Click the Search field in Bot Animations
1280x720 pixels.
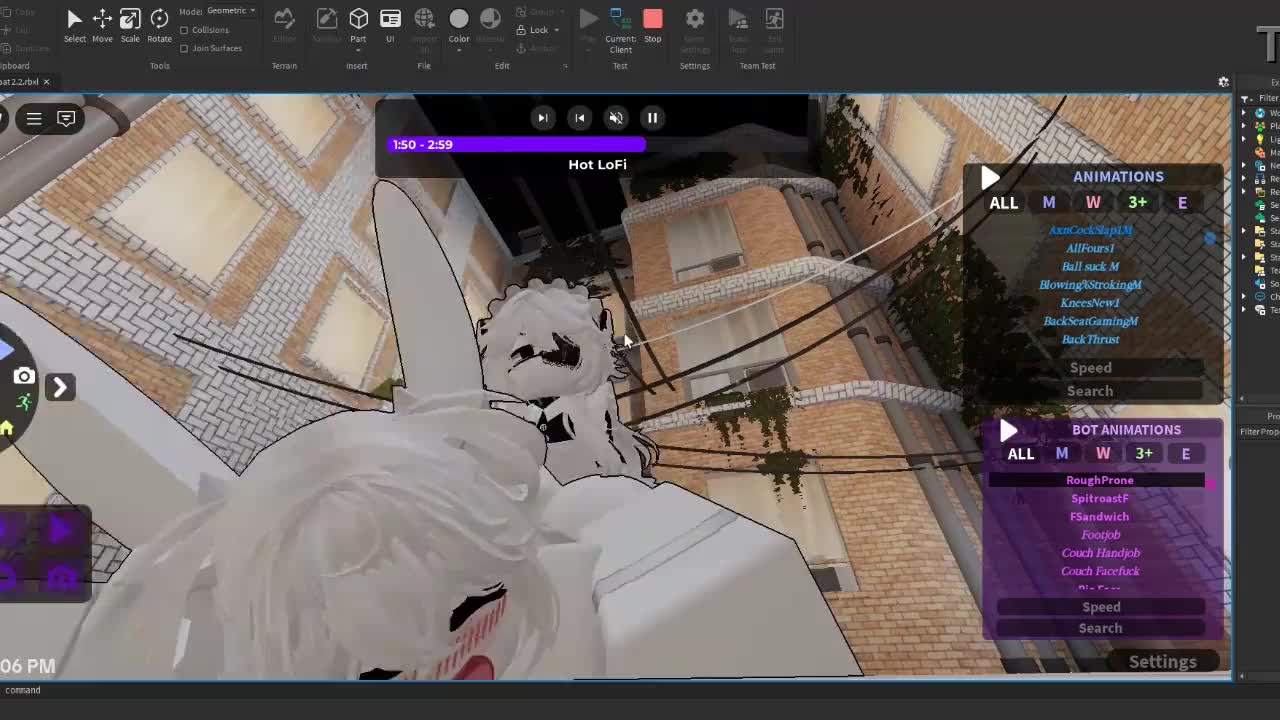point(1100,628)
